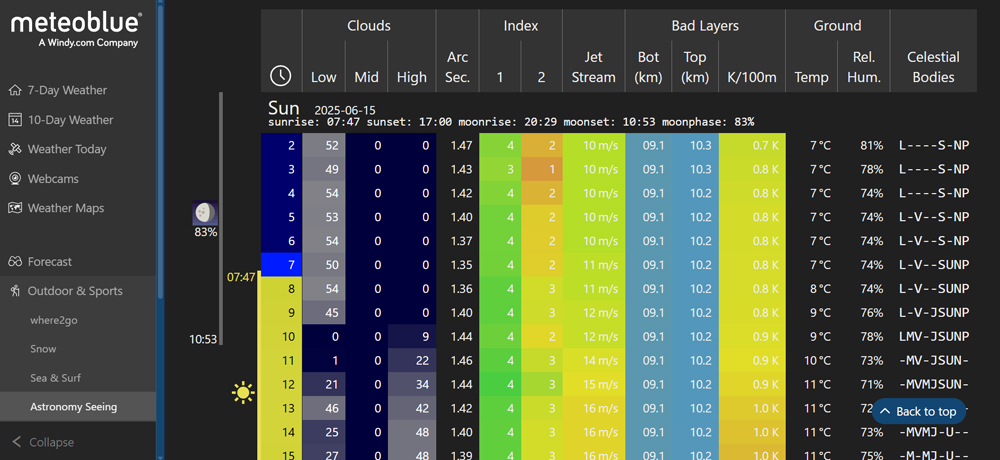Click the Ground group header
Image resolution: width=1000 pixels, height=460 pixels.
coord(837,26)
